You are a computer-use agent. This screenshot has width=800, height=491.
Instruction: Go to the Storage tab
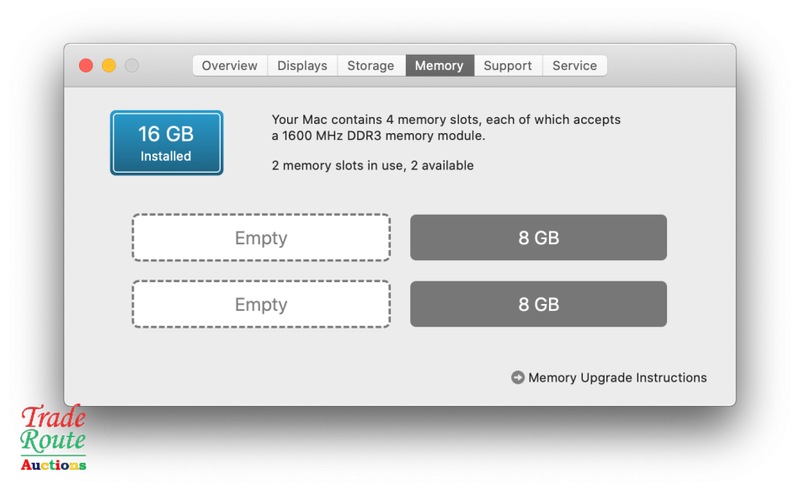371,65
